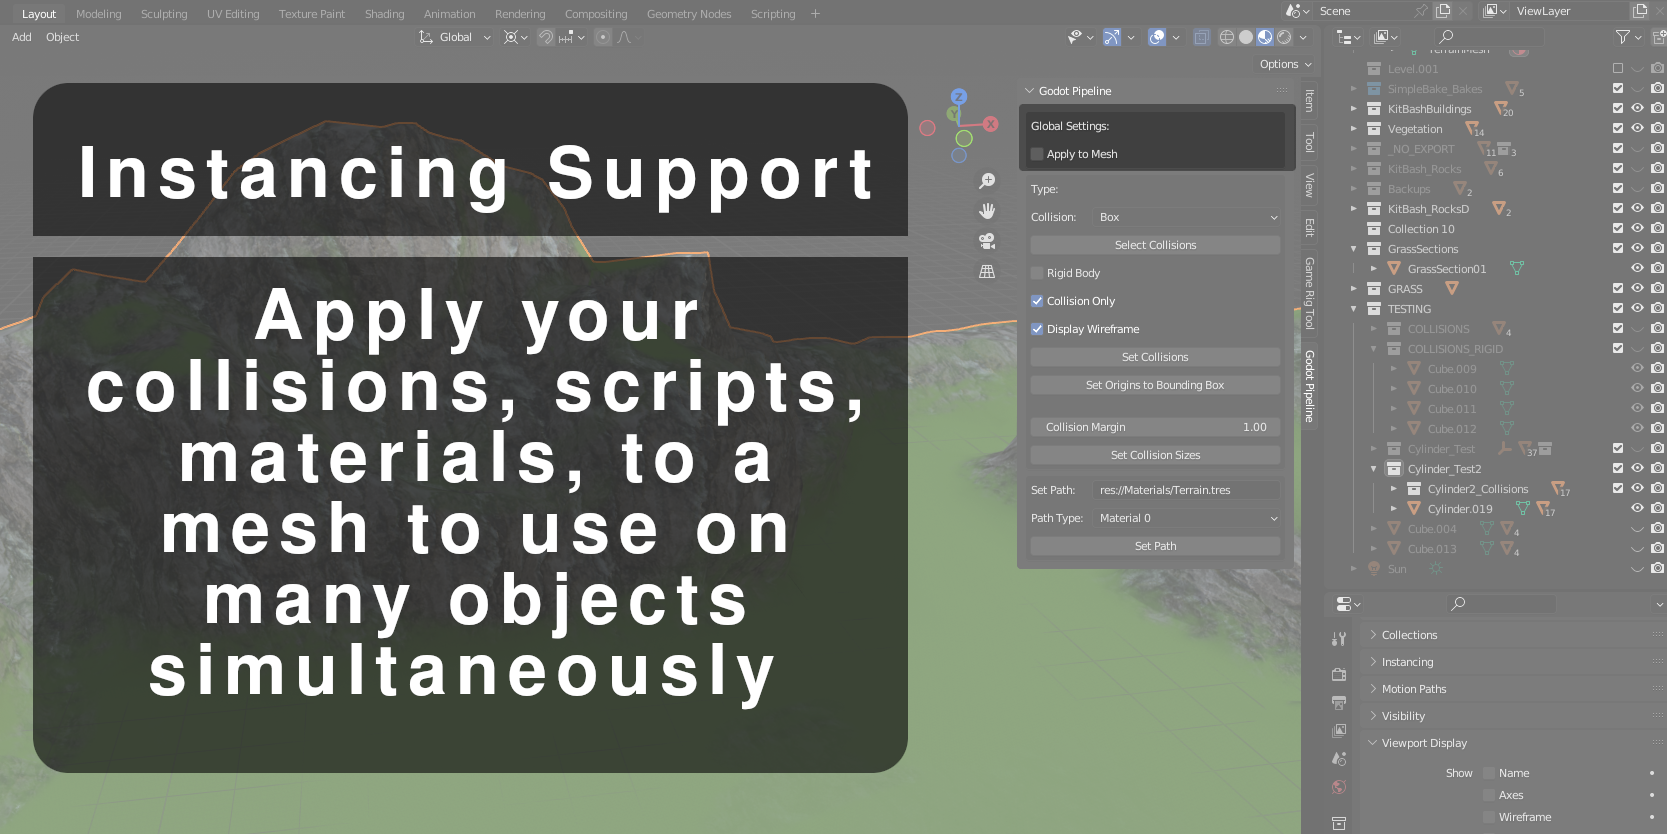1667x834 pixels.
Task: Open the Path Type Material 0 dropdown
Action: (x=1187, y=518)
